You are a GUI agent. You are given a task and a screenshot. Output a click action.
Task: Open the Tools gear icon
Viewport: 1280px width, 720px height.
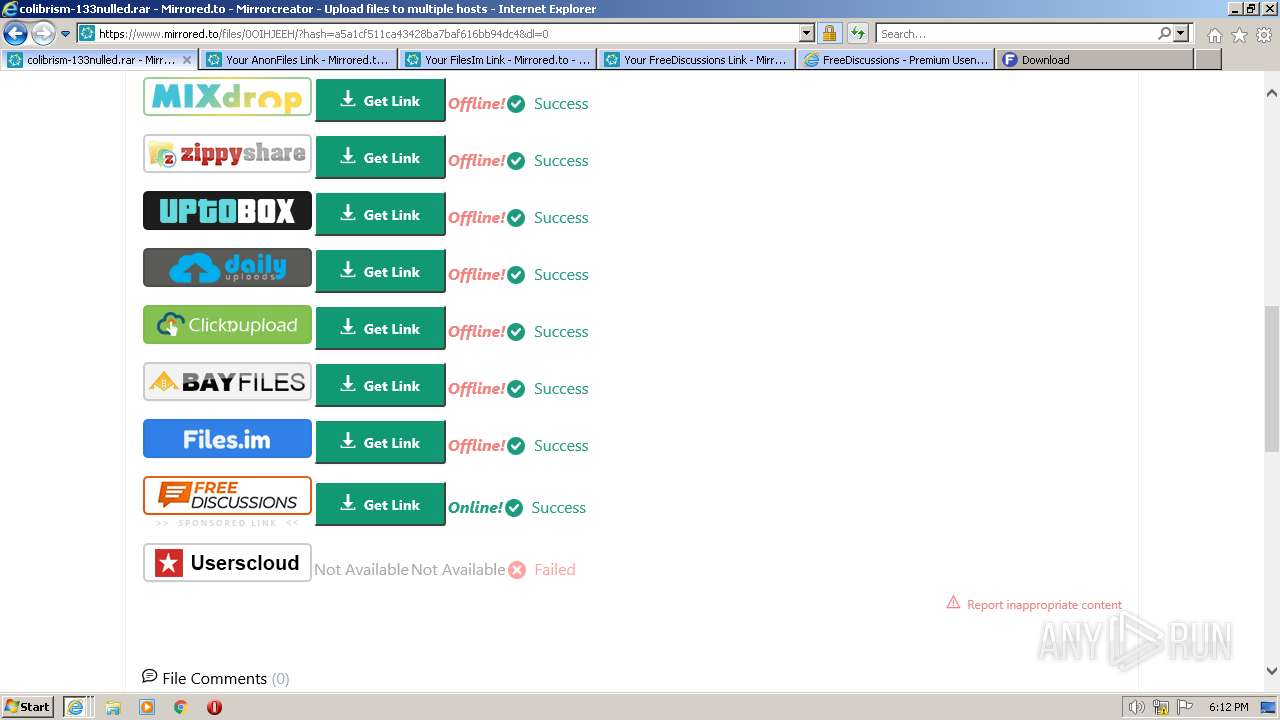coord(1264,35)
